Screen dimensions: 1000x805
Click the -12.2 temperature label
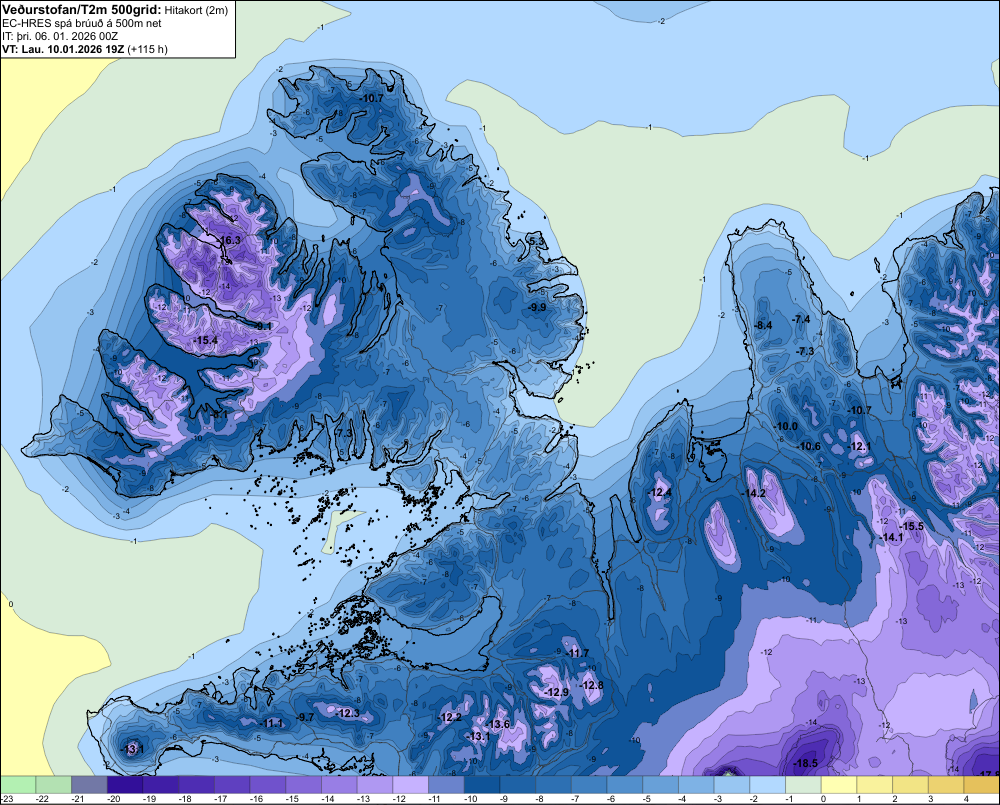[x=450, y=717]
